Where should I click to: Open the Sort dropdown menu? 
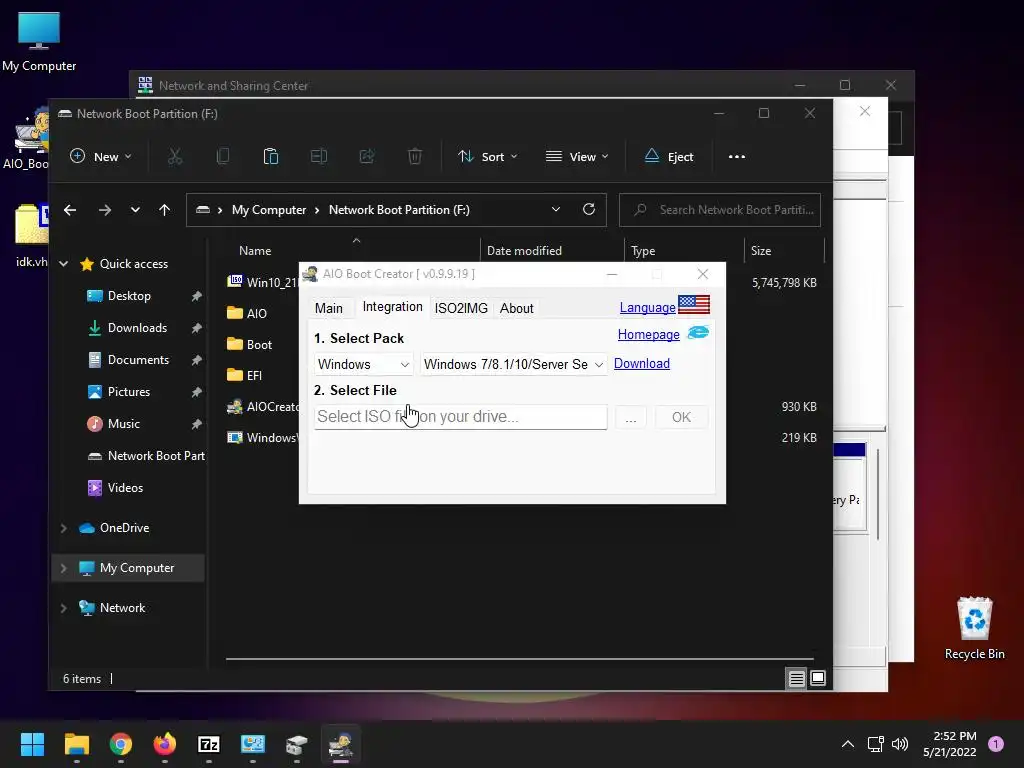pos(487,157)
